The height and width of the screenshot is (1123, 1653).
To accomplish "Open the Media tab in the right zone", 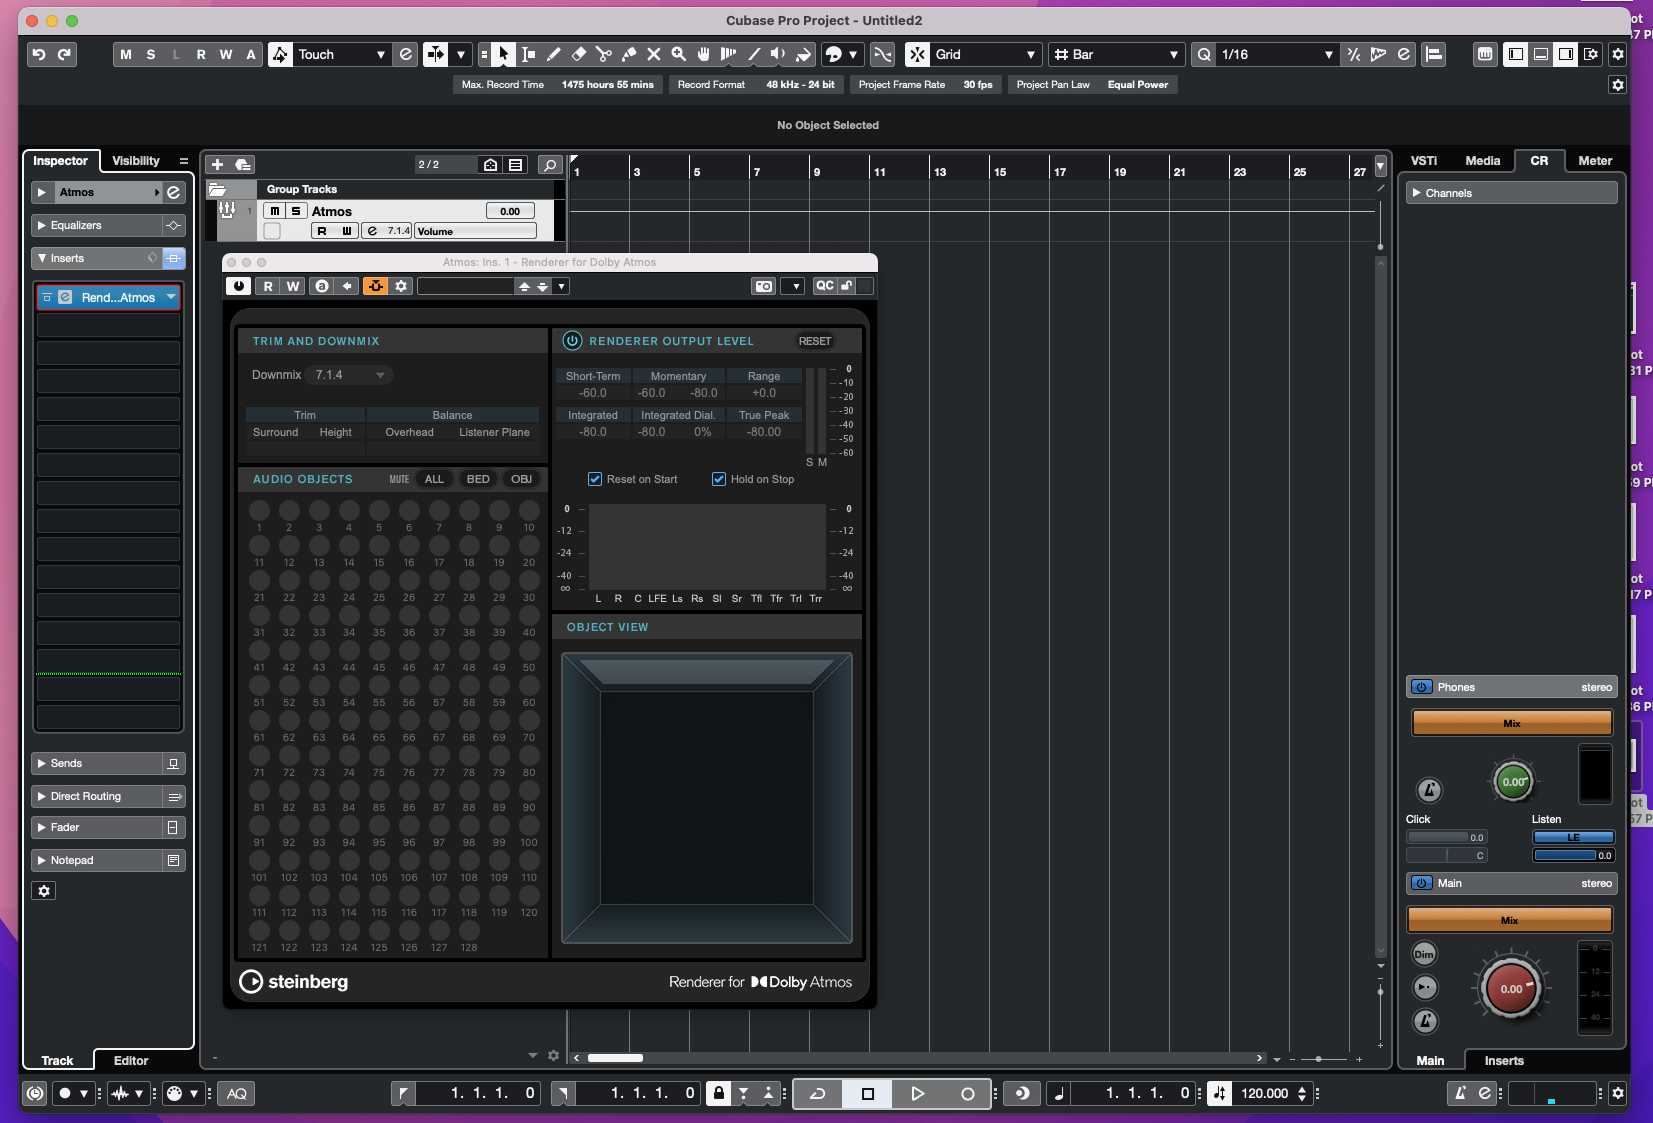I will tap(1482, 160).
